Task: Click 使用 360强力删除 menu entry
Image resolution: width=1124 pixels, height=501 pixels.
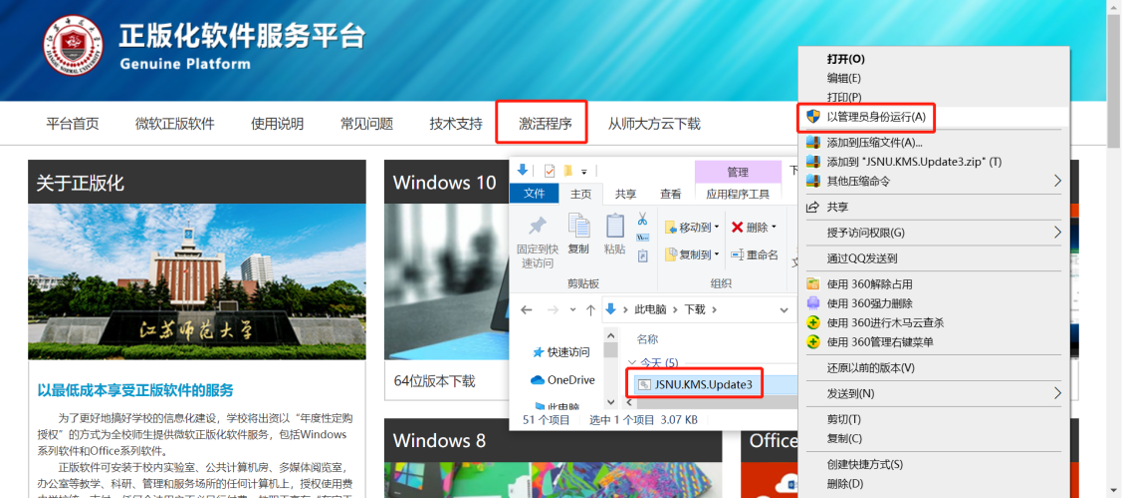Action: (870, 303)
